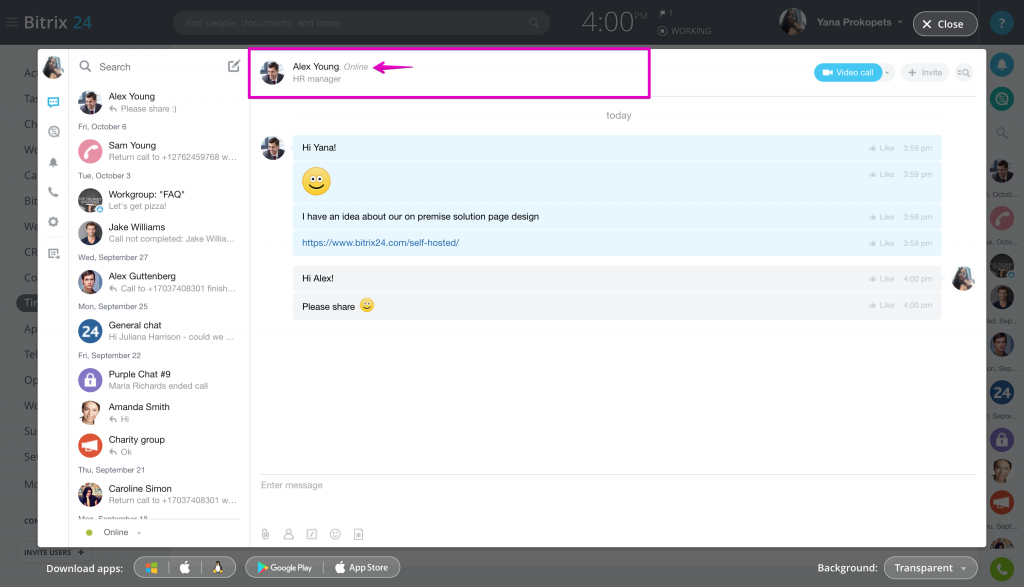Viewport: 1024px width, 587px height.
Task: Click the document icon below message input
Action: tap(359, 534)
